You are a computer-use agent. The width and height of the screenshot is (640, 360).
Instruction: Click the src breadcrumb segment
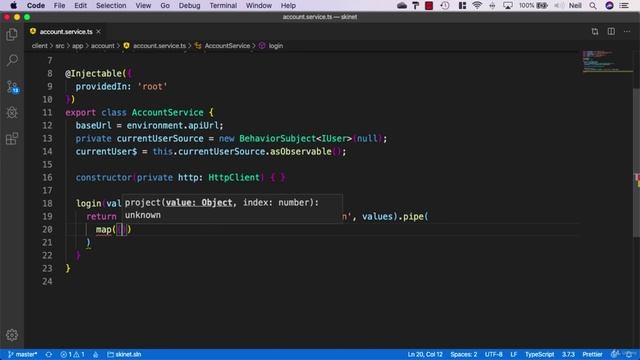point(60,46)
